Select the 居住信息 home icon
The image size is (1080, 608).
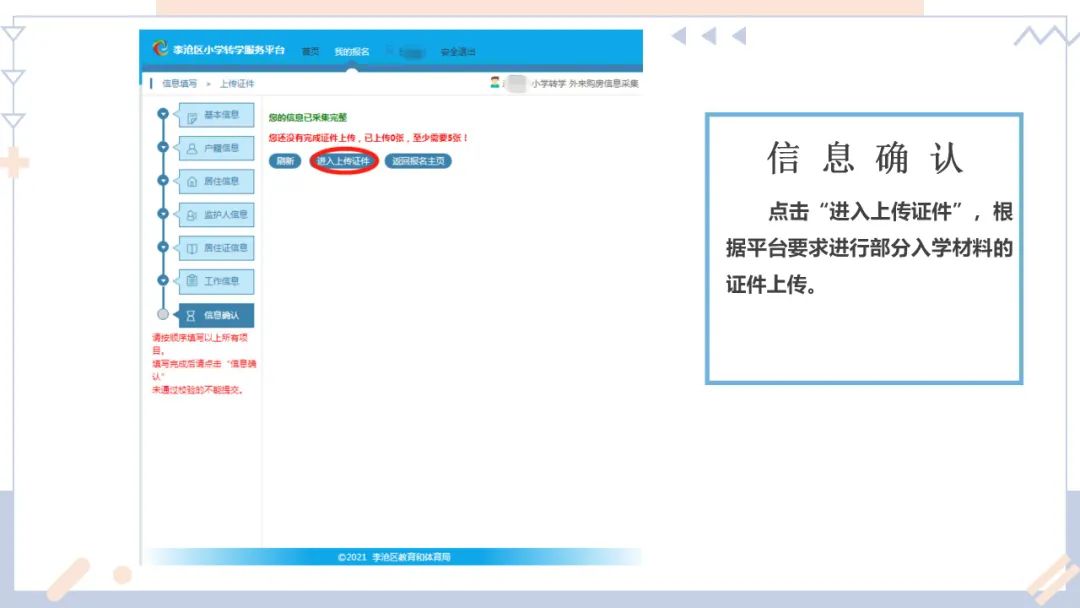click(190, 181)
